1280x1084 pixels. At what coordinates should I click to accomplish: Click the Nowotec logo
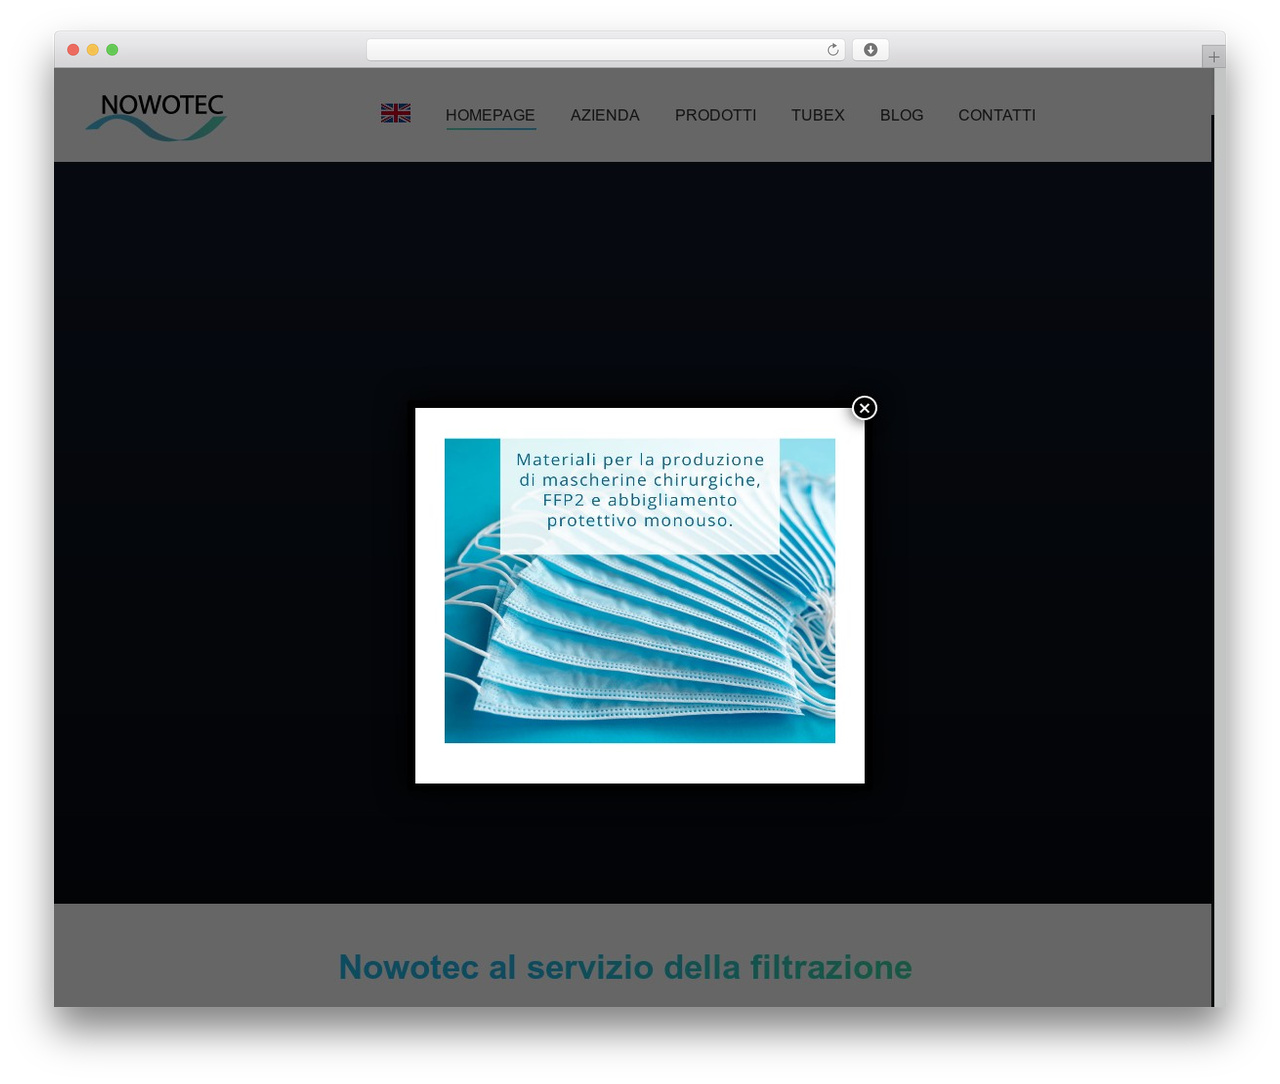[x=156, y=116]
